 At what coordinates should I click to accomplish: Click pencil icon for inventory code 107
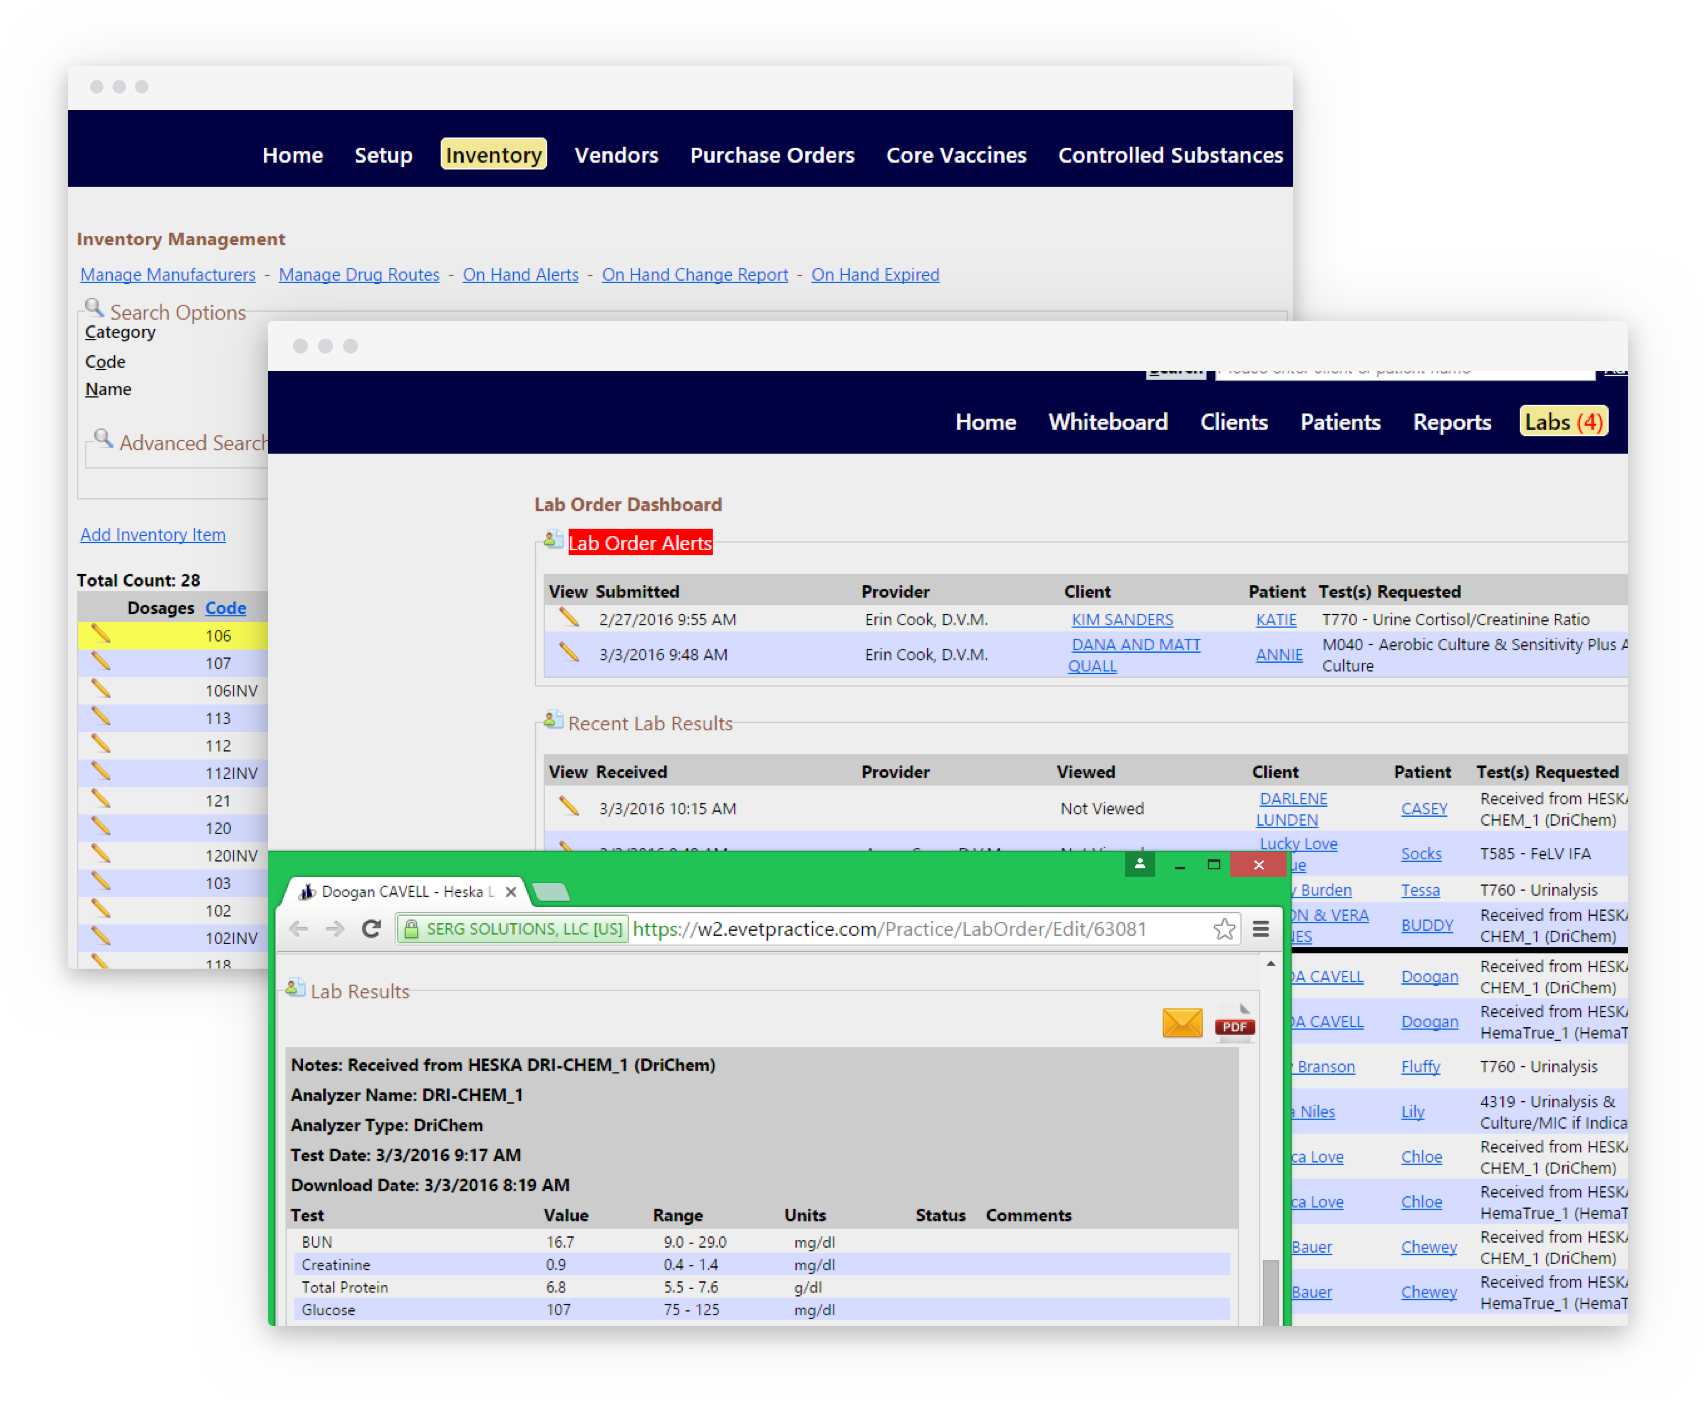(x=101, y=661)
